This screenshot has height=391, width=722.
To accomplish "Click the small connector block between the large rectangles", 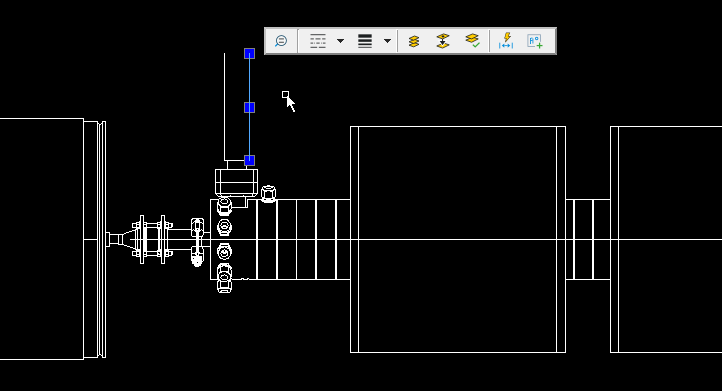I will tap(588, 239).
